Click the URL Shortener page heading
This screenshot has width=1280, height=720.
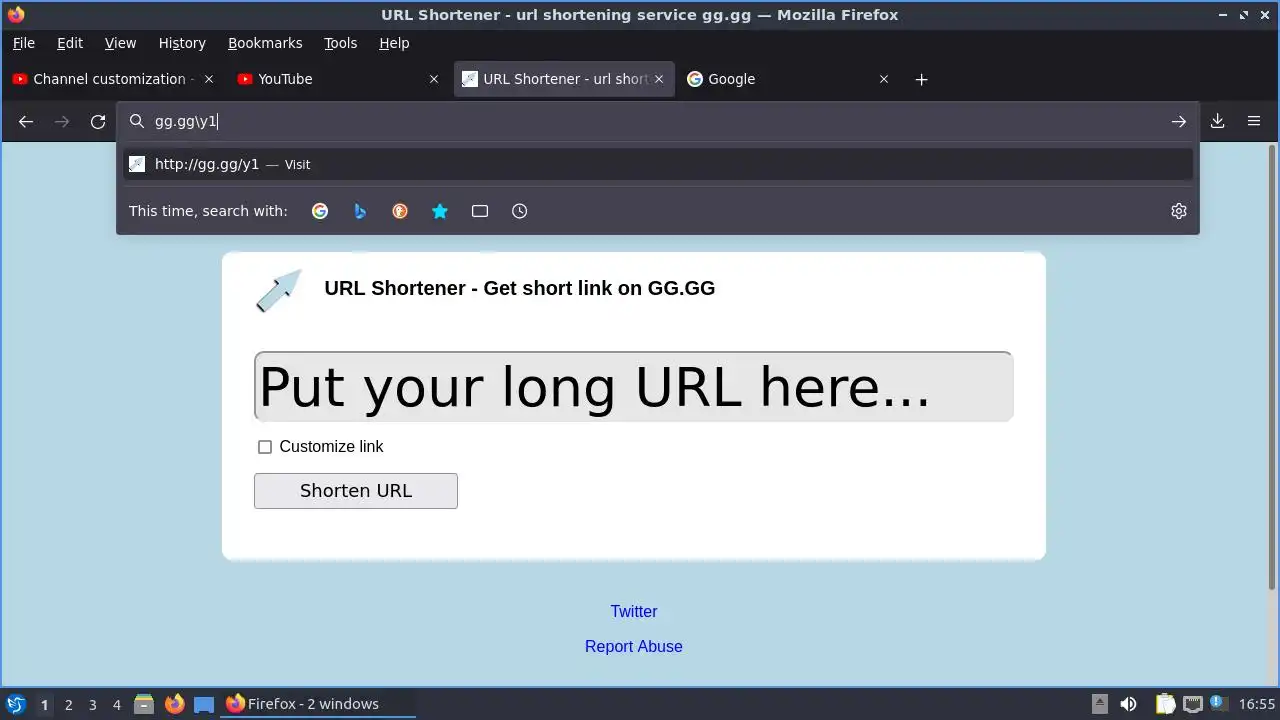coord(519,288)
